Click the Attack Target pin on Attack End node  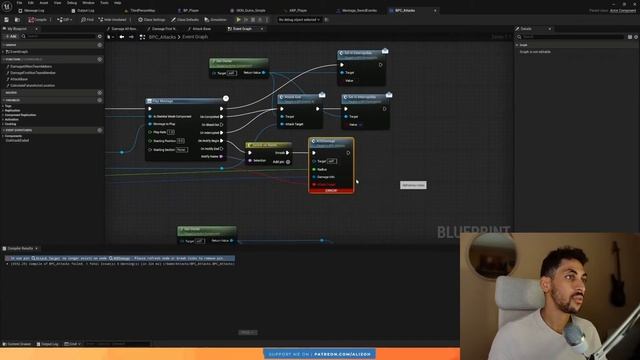coord(282,124)
